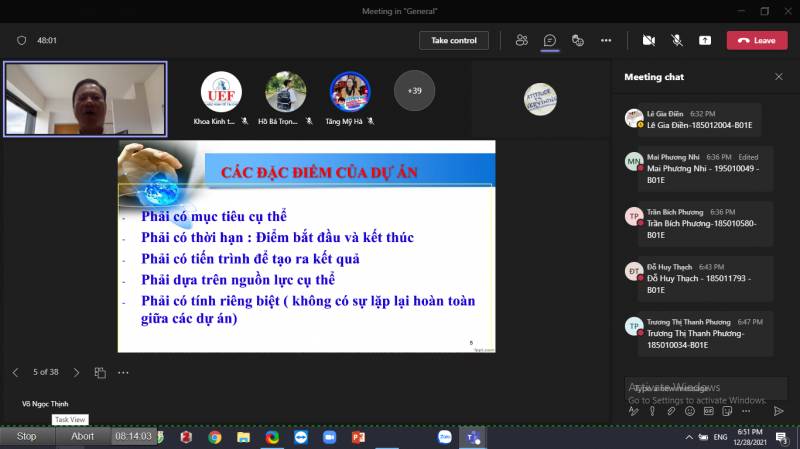Toggle the meeting chat panel icon

[549, 40]
